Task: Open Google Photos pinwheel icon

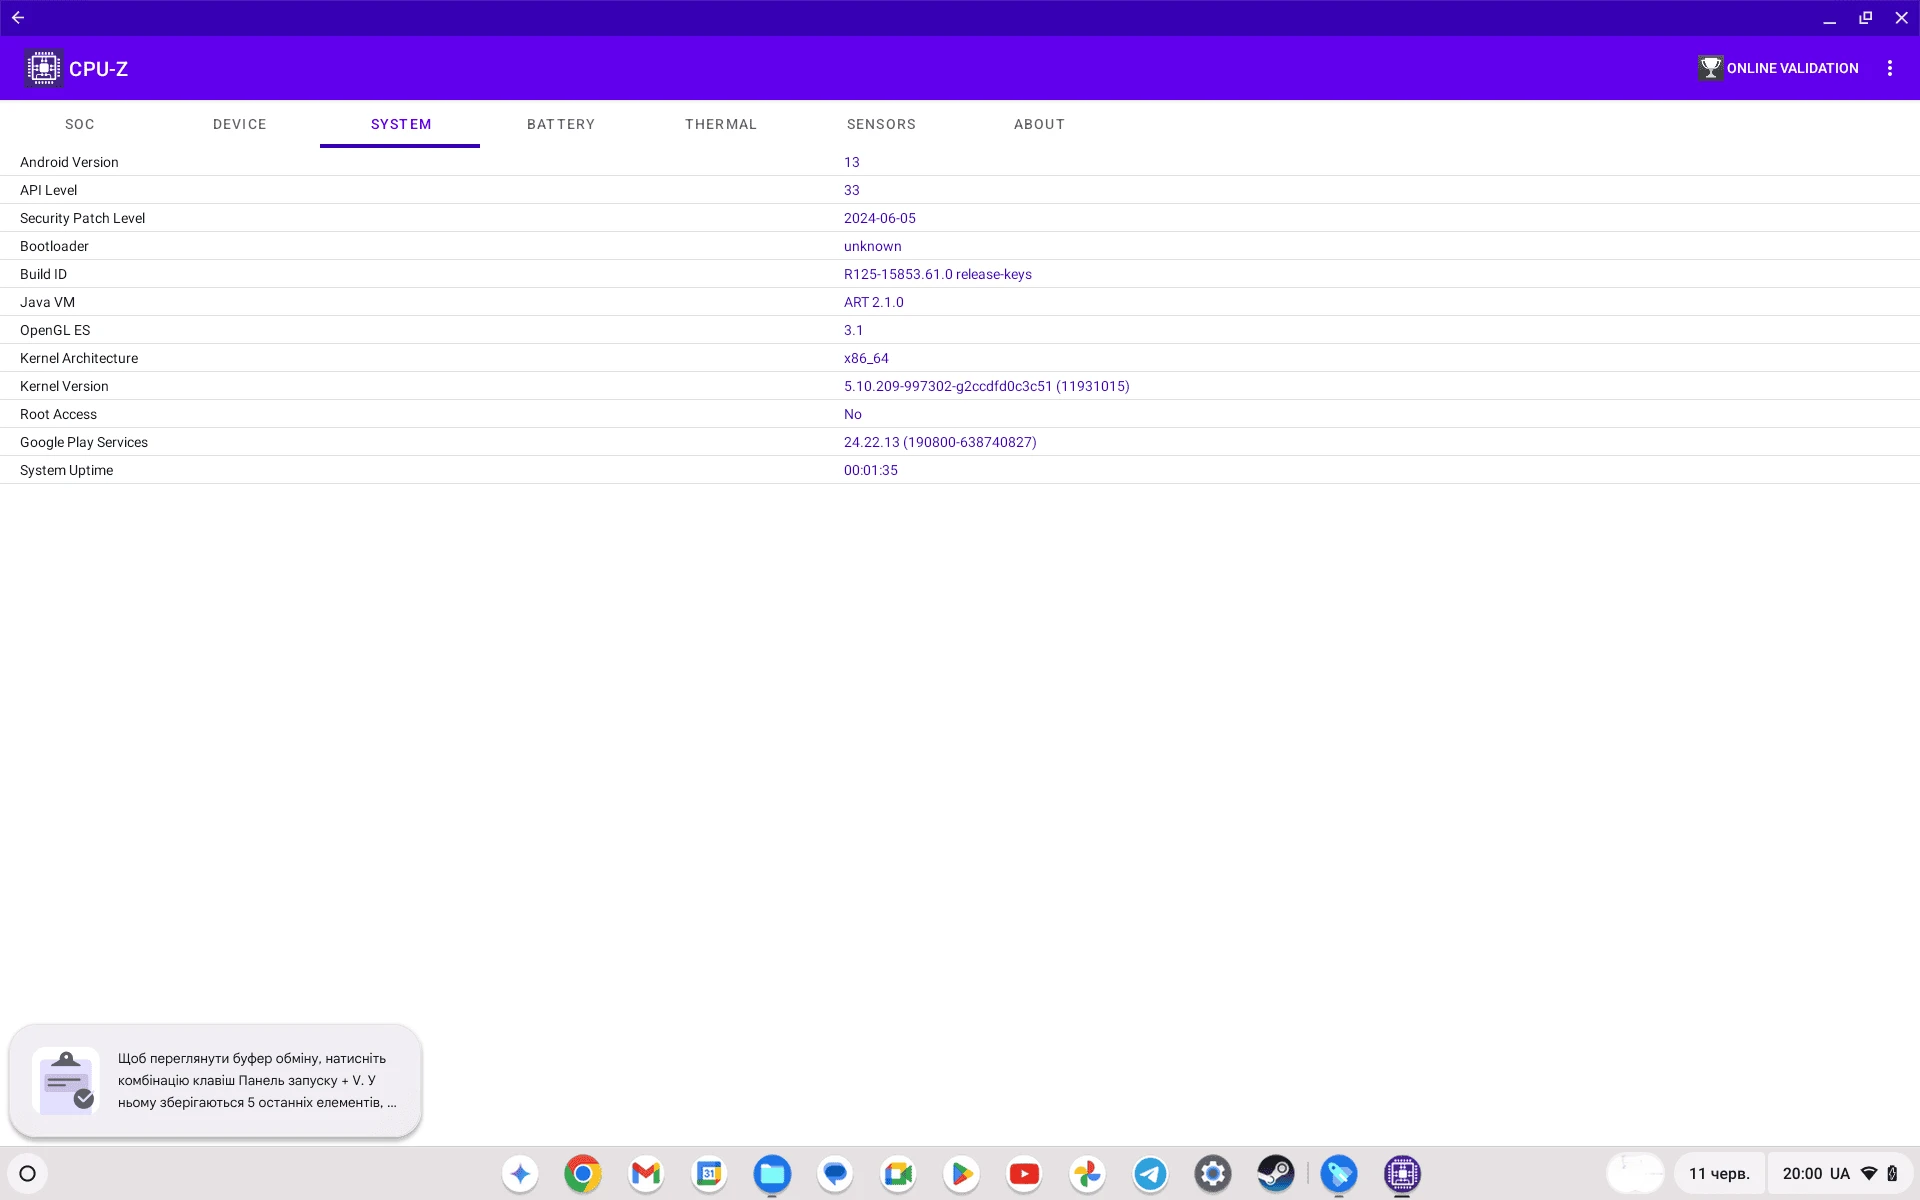Action: pos(1087,1174)
